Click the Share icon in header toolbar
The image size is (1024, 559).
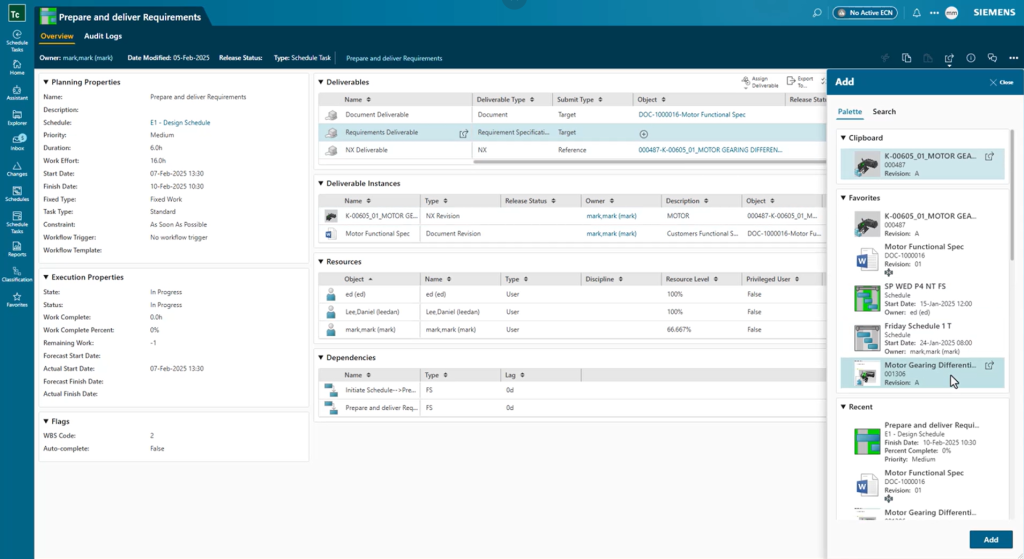click(x=949, y=58)
